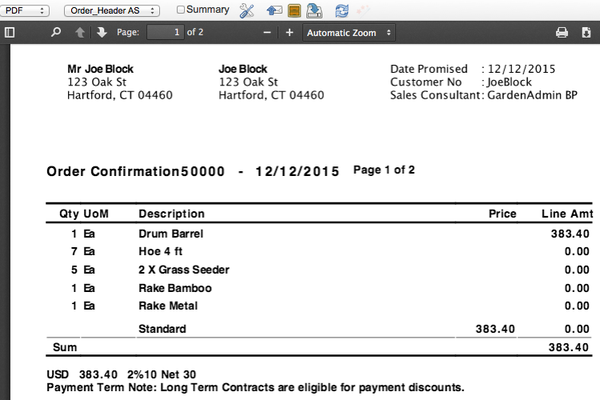The image size is (600, 400).
Task: Click the brown archive box icon
Action: point(294,10)
